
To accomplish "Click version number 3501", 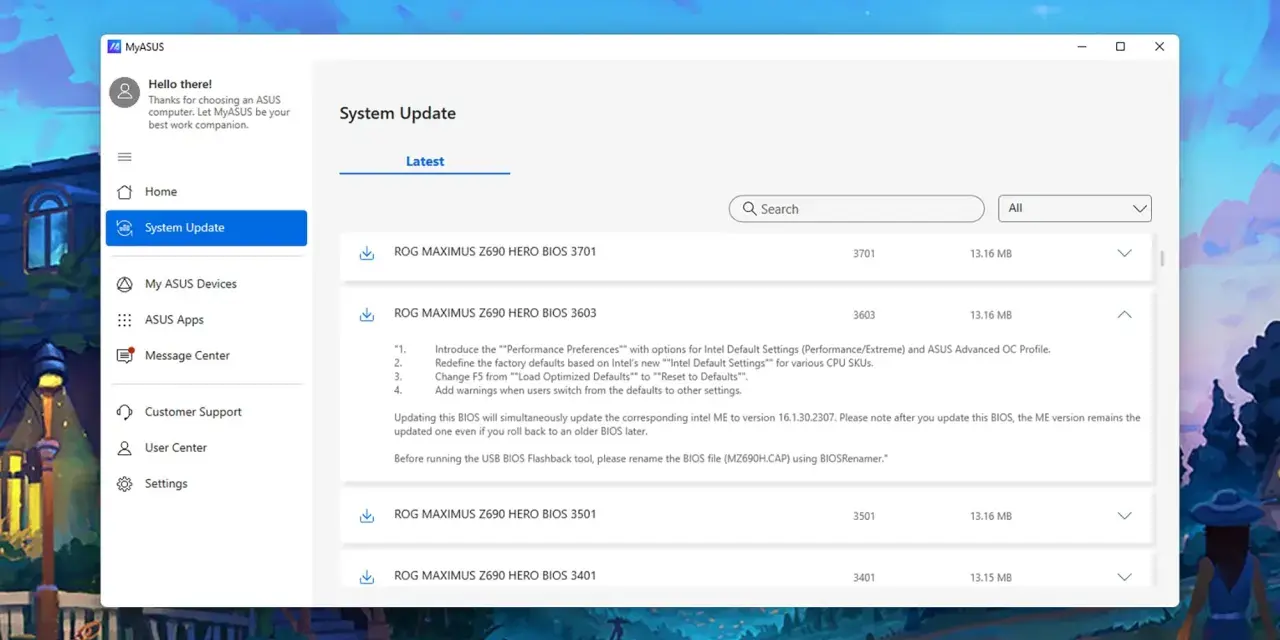I will 864,517.
